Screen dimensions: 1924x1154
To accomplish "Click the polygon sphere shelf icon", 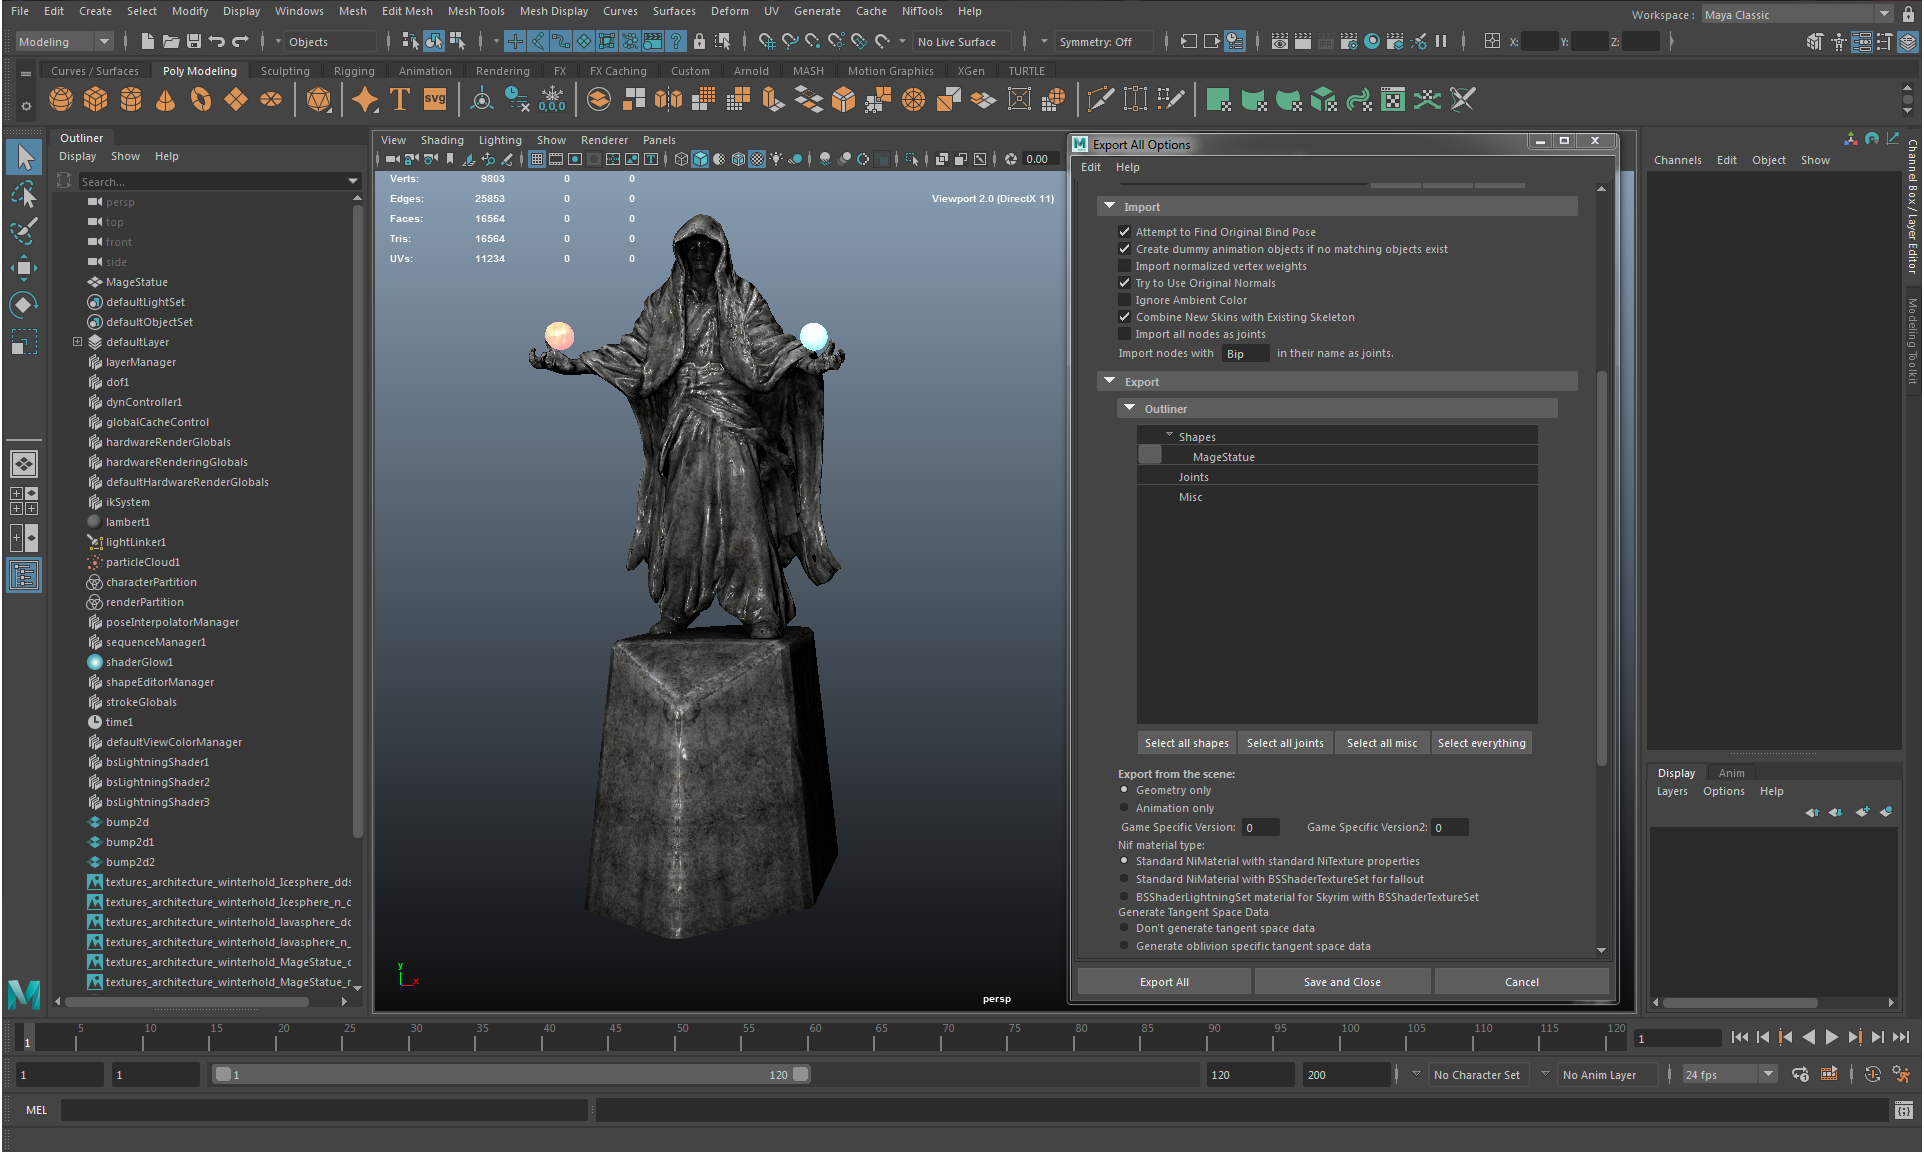I will pyautogui.click(x=61, y=100).
